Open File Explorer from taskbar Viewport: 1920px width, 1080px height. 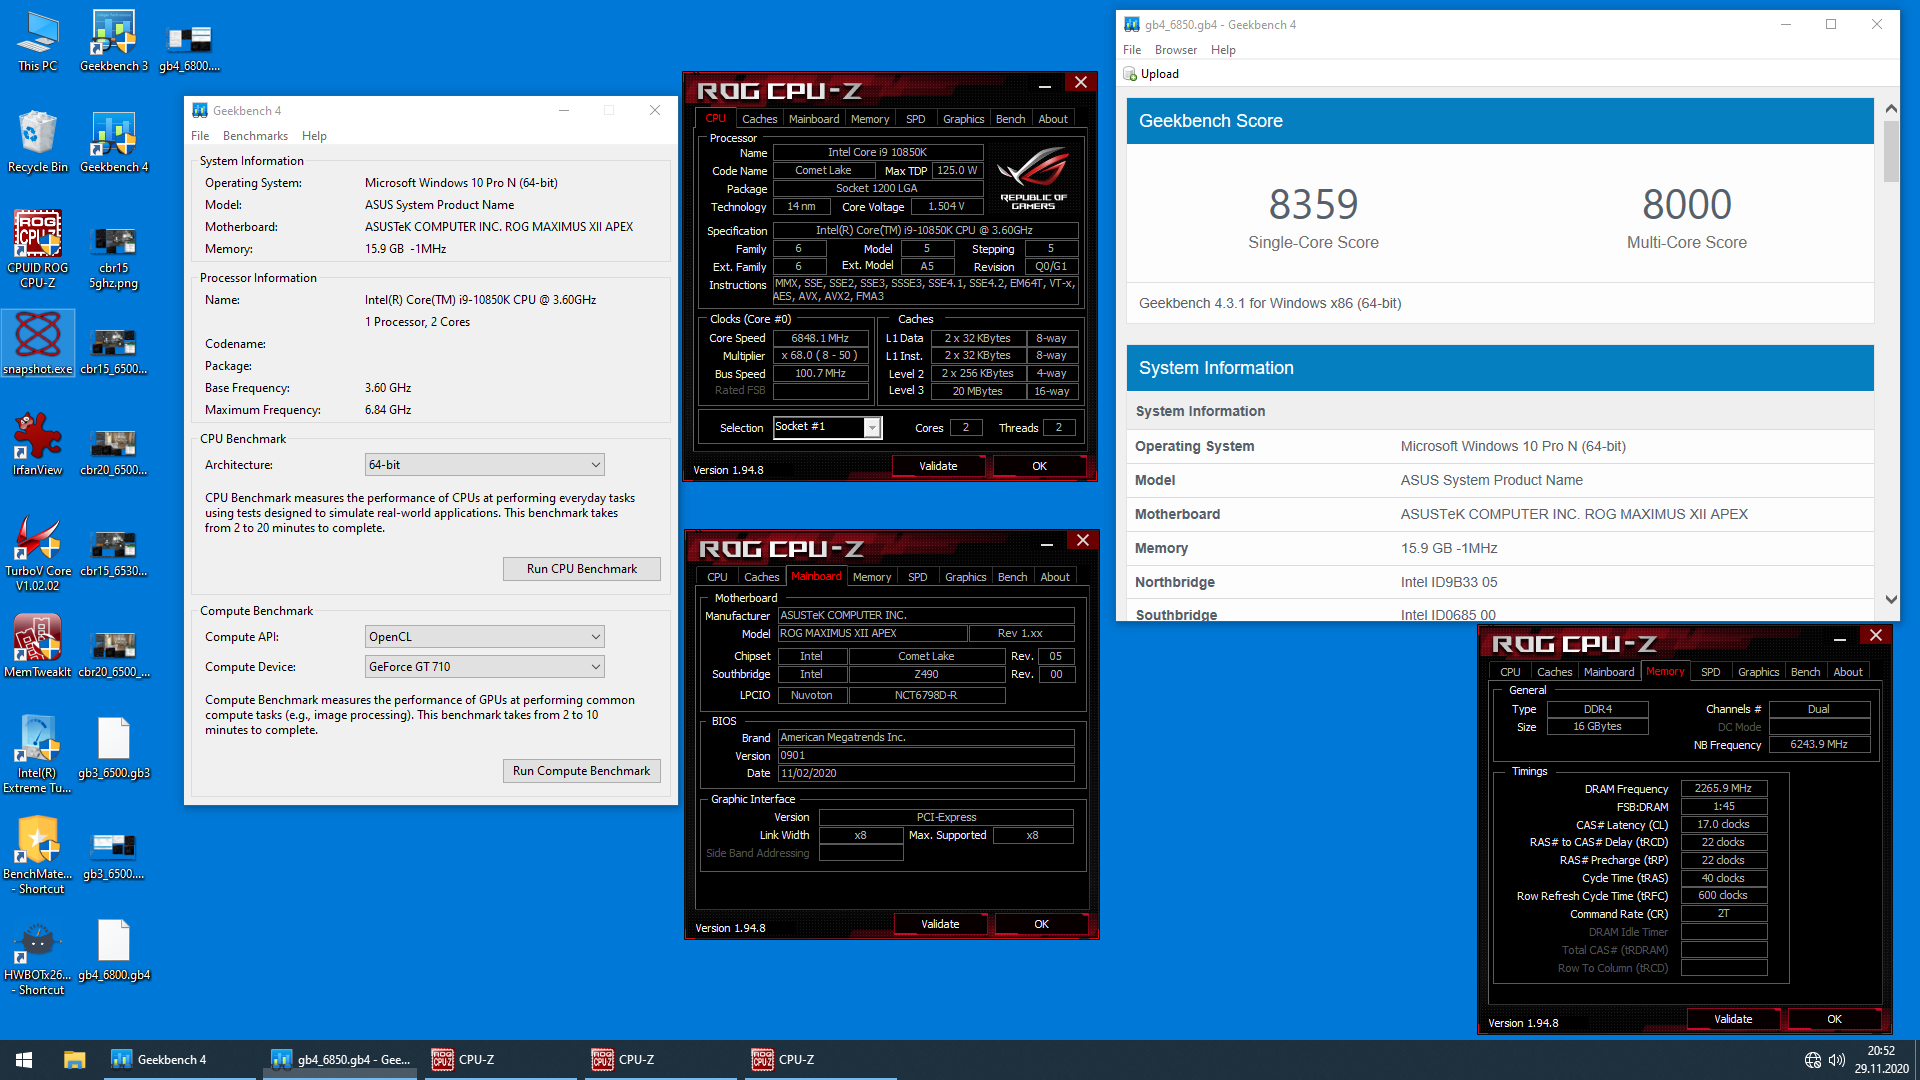pos(74,1060)
